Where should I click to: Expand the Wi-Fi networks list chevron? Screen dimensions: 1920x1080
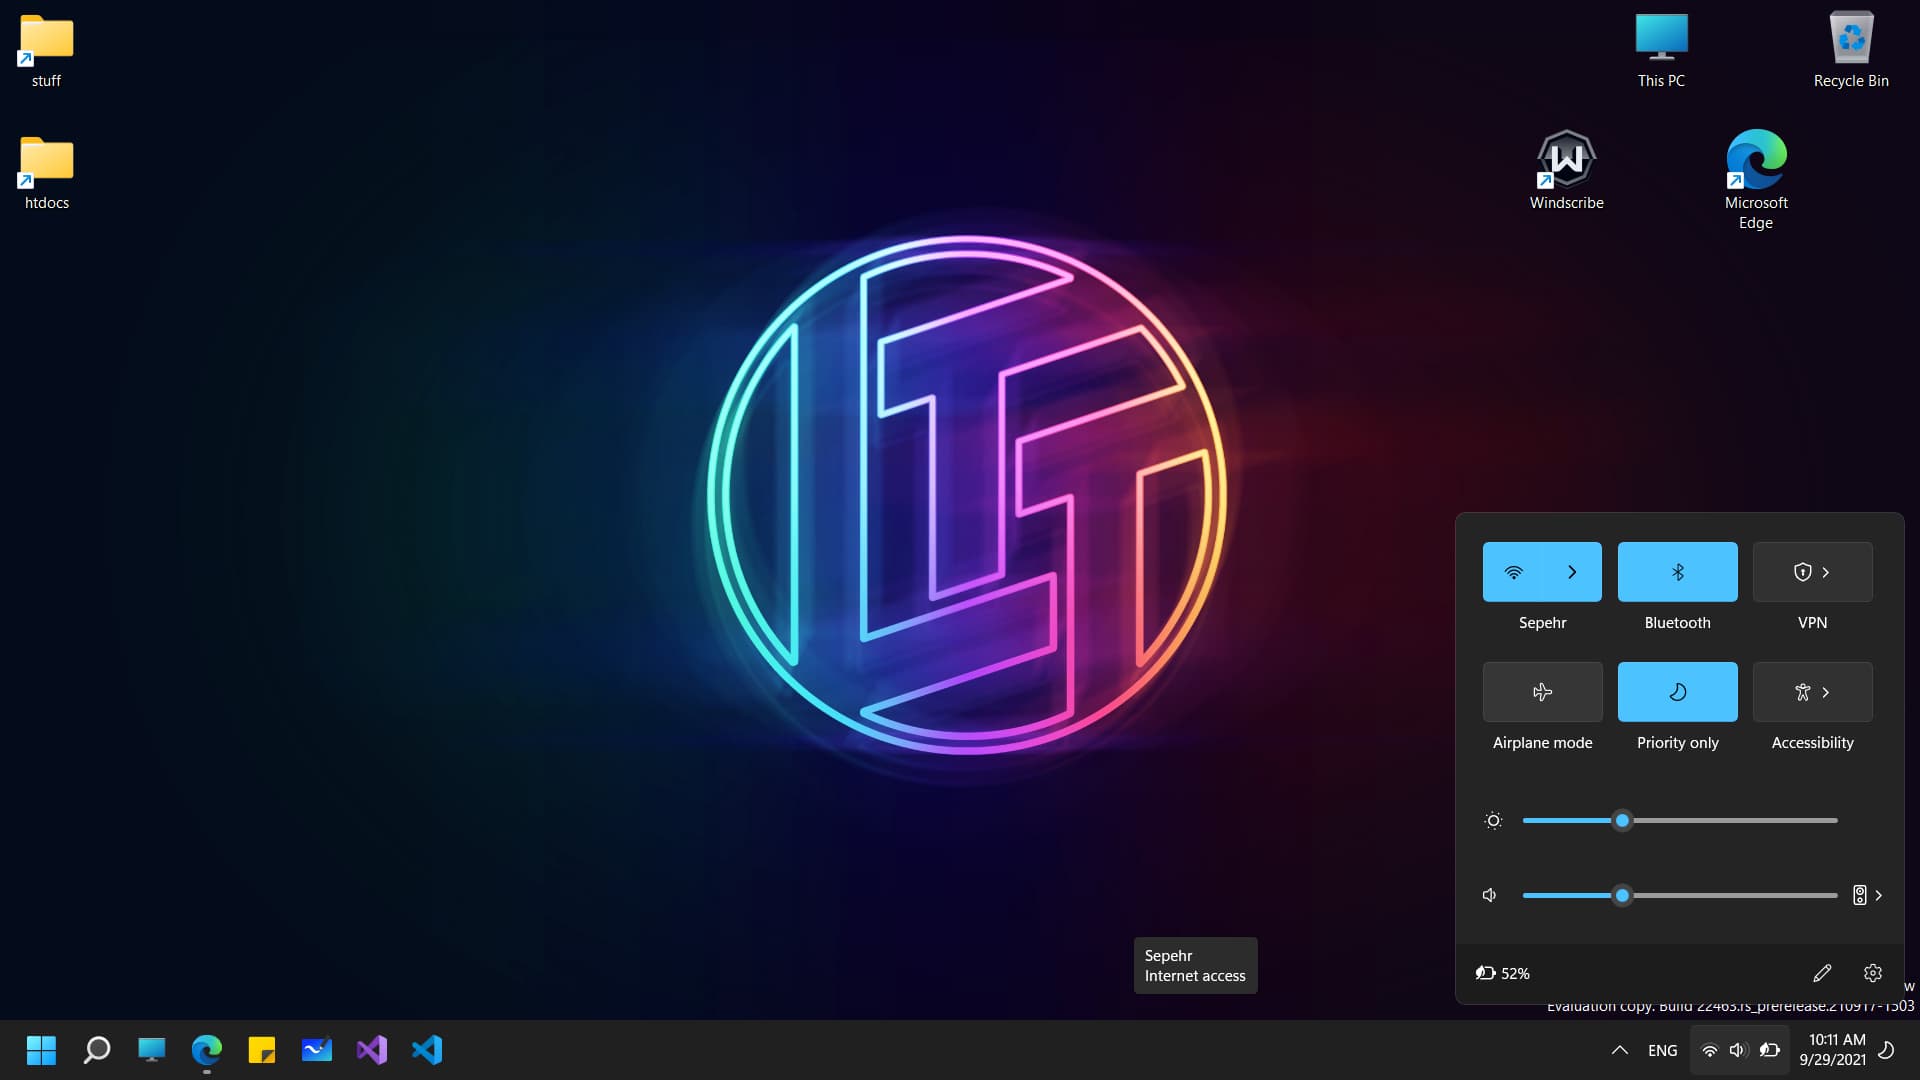pyautogui.click(x=1572, y=572)
